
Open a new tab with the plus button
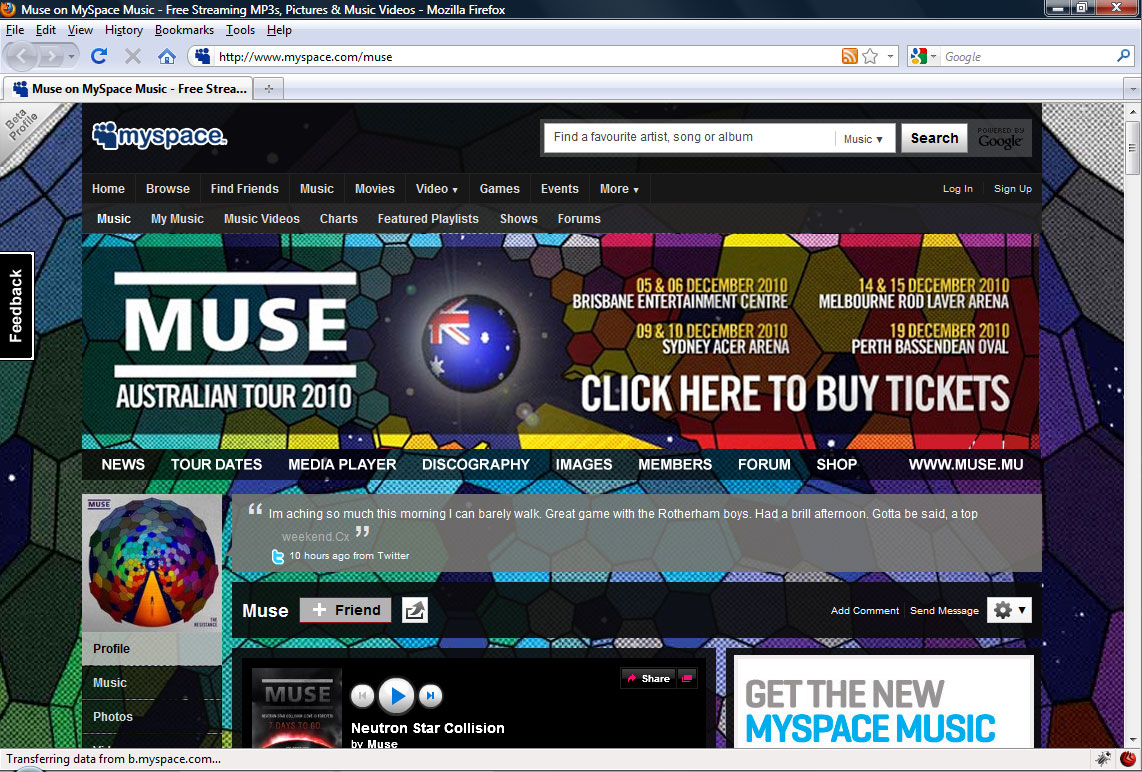[x=269, y=89]
